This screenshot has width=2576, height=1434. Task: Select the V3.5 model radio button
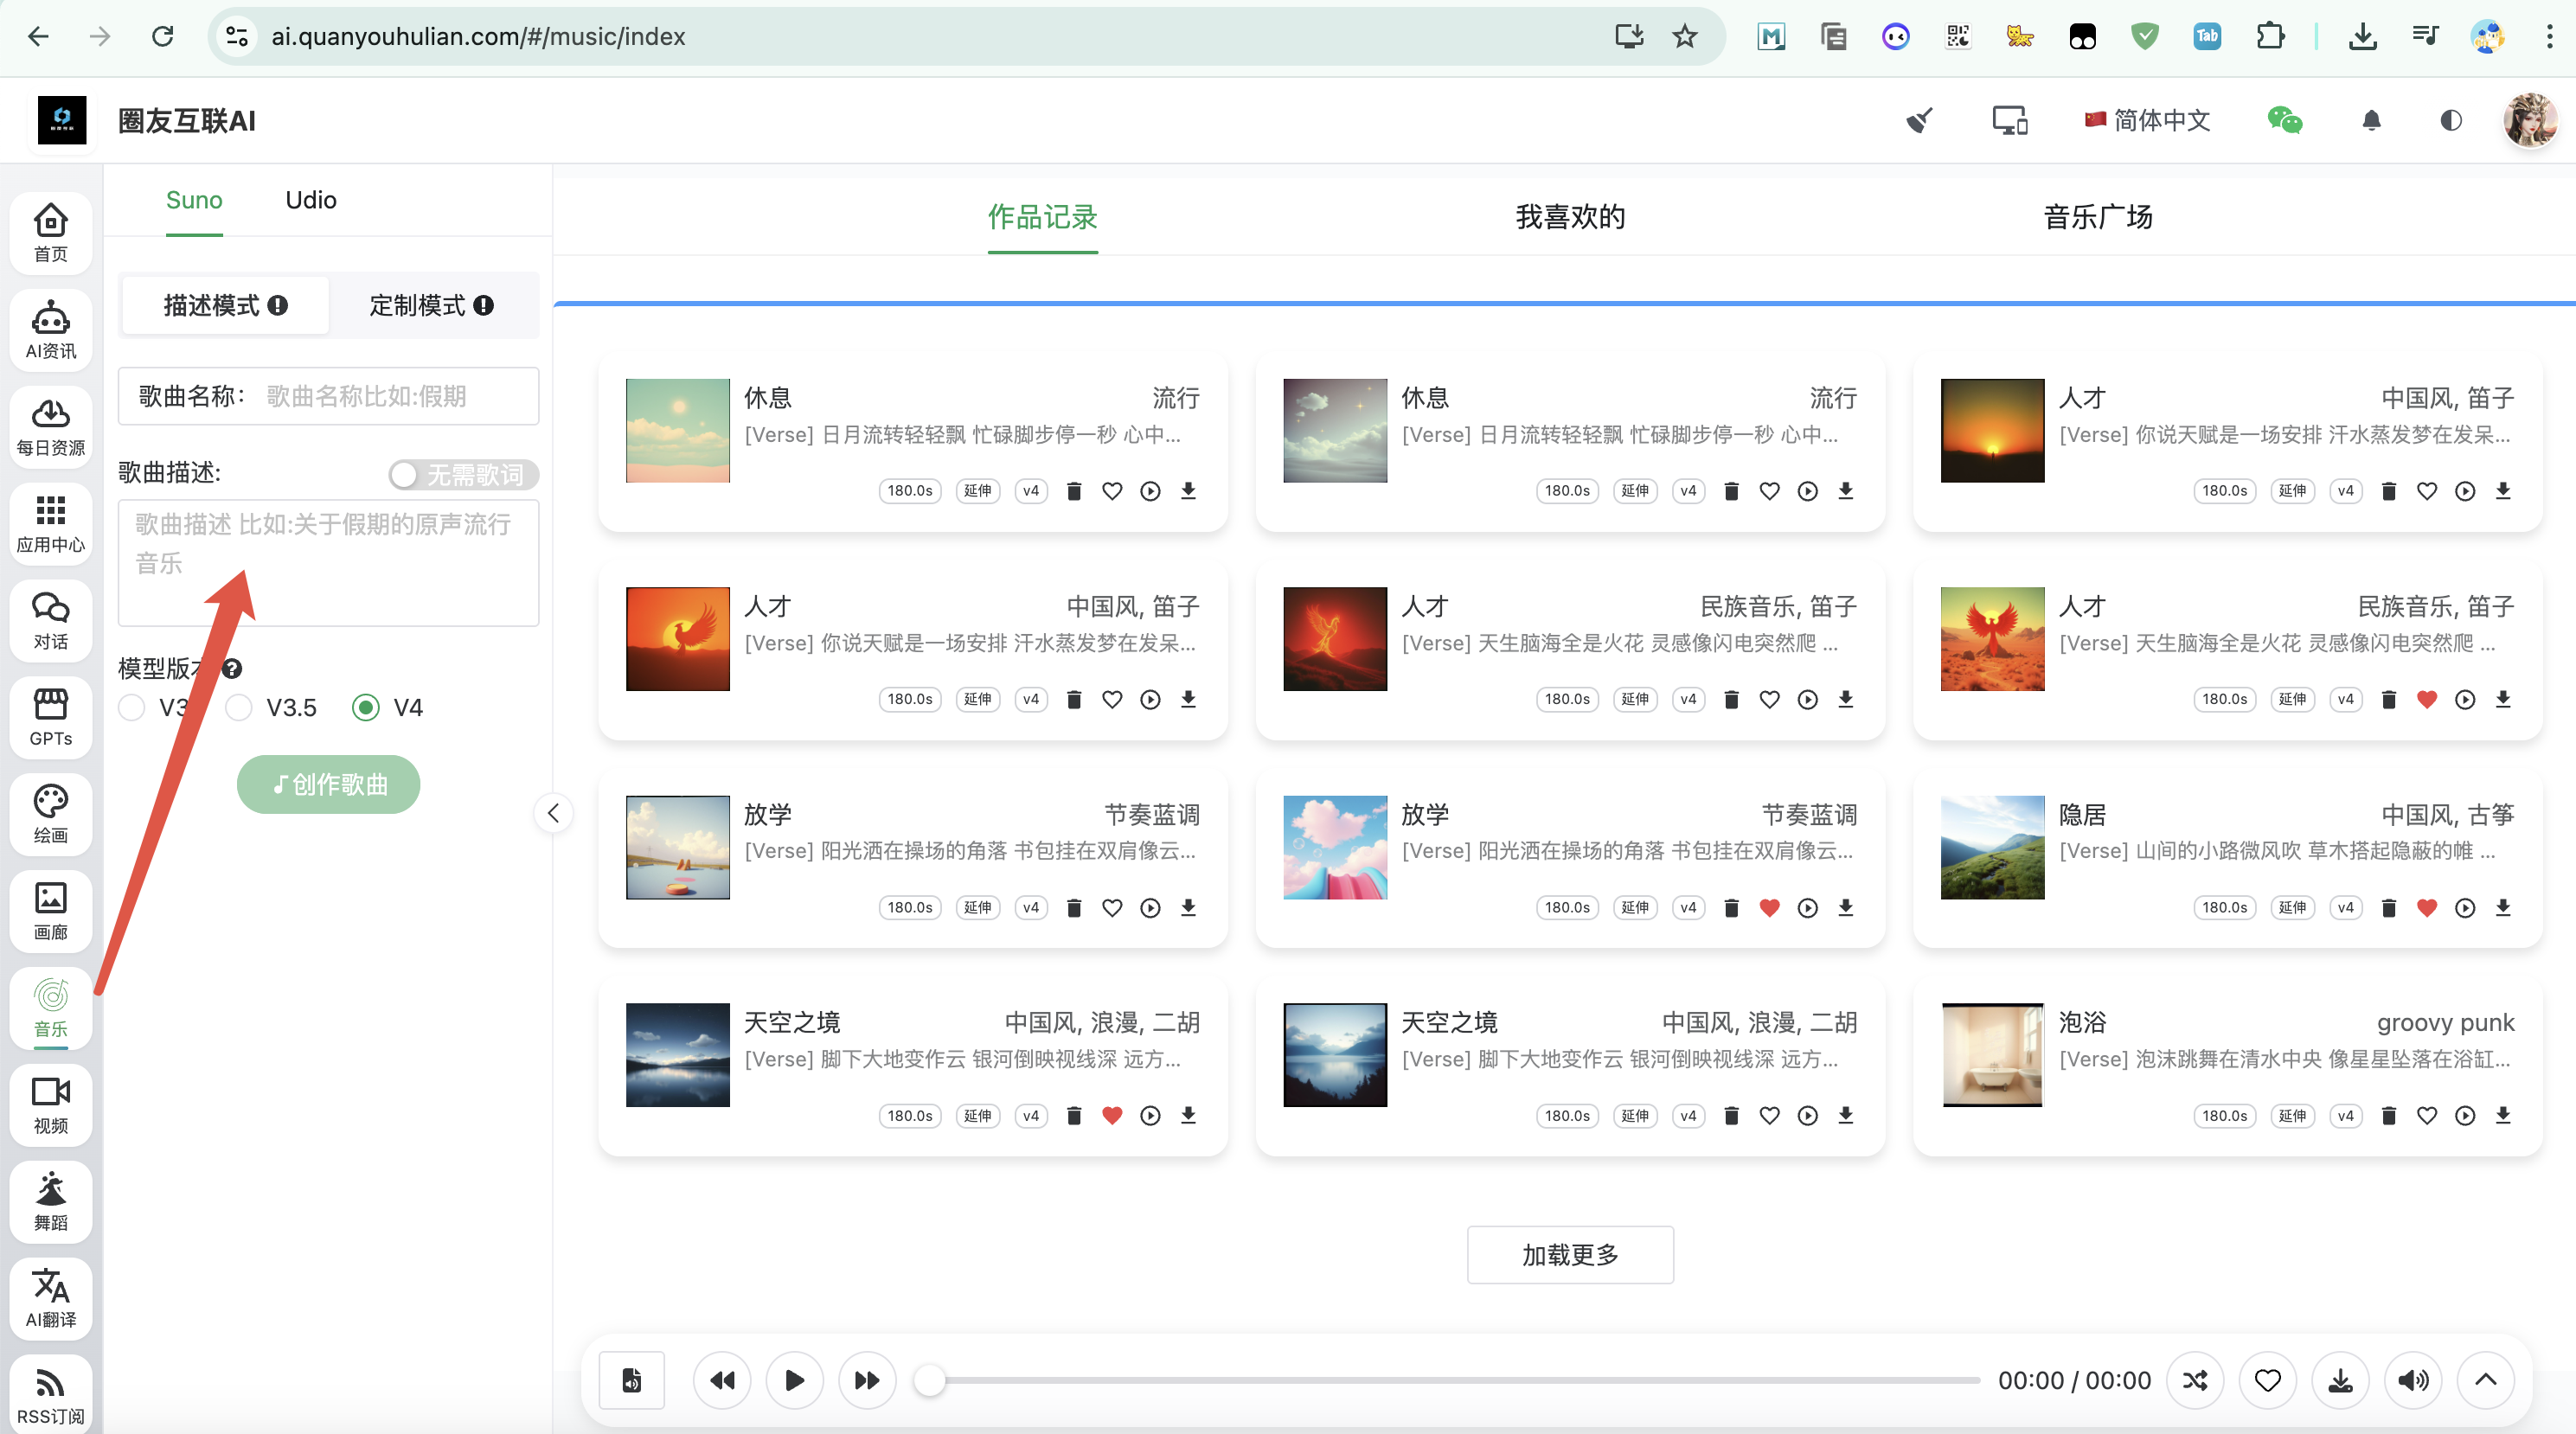(239, 708)
